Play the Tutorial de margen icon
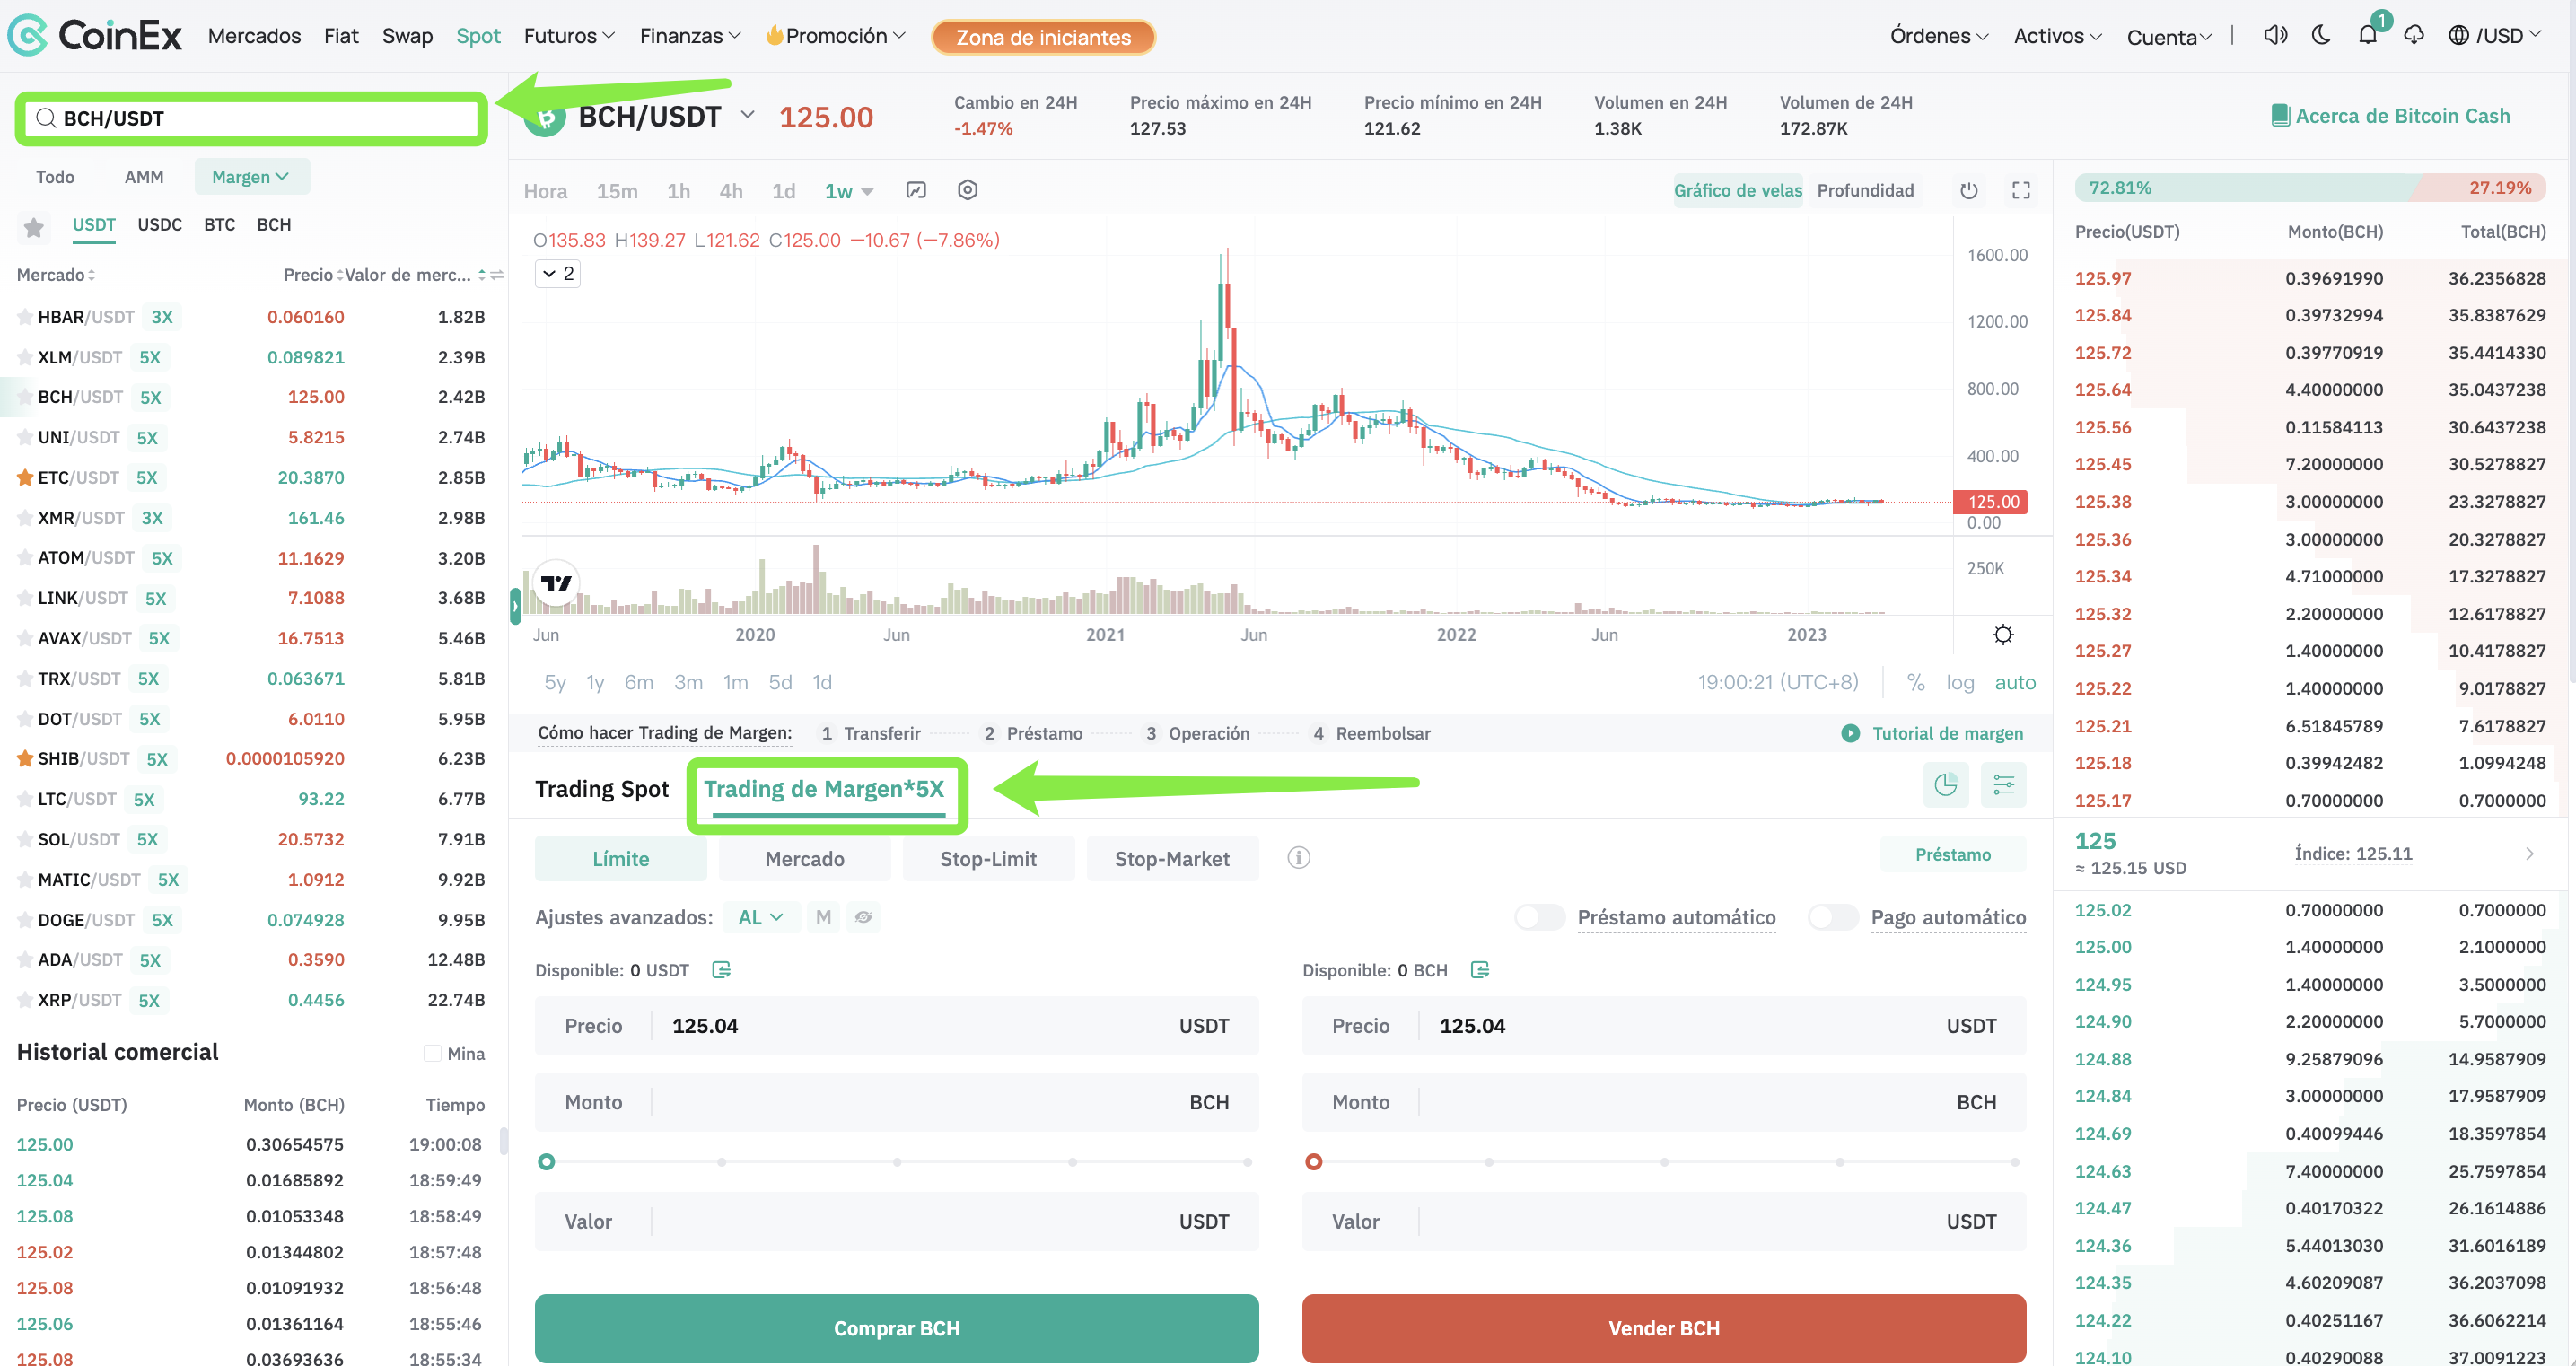The image size is (2576, 1366). coord(1850,733)
